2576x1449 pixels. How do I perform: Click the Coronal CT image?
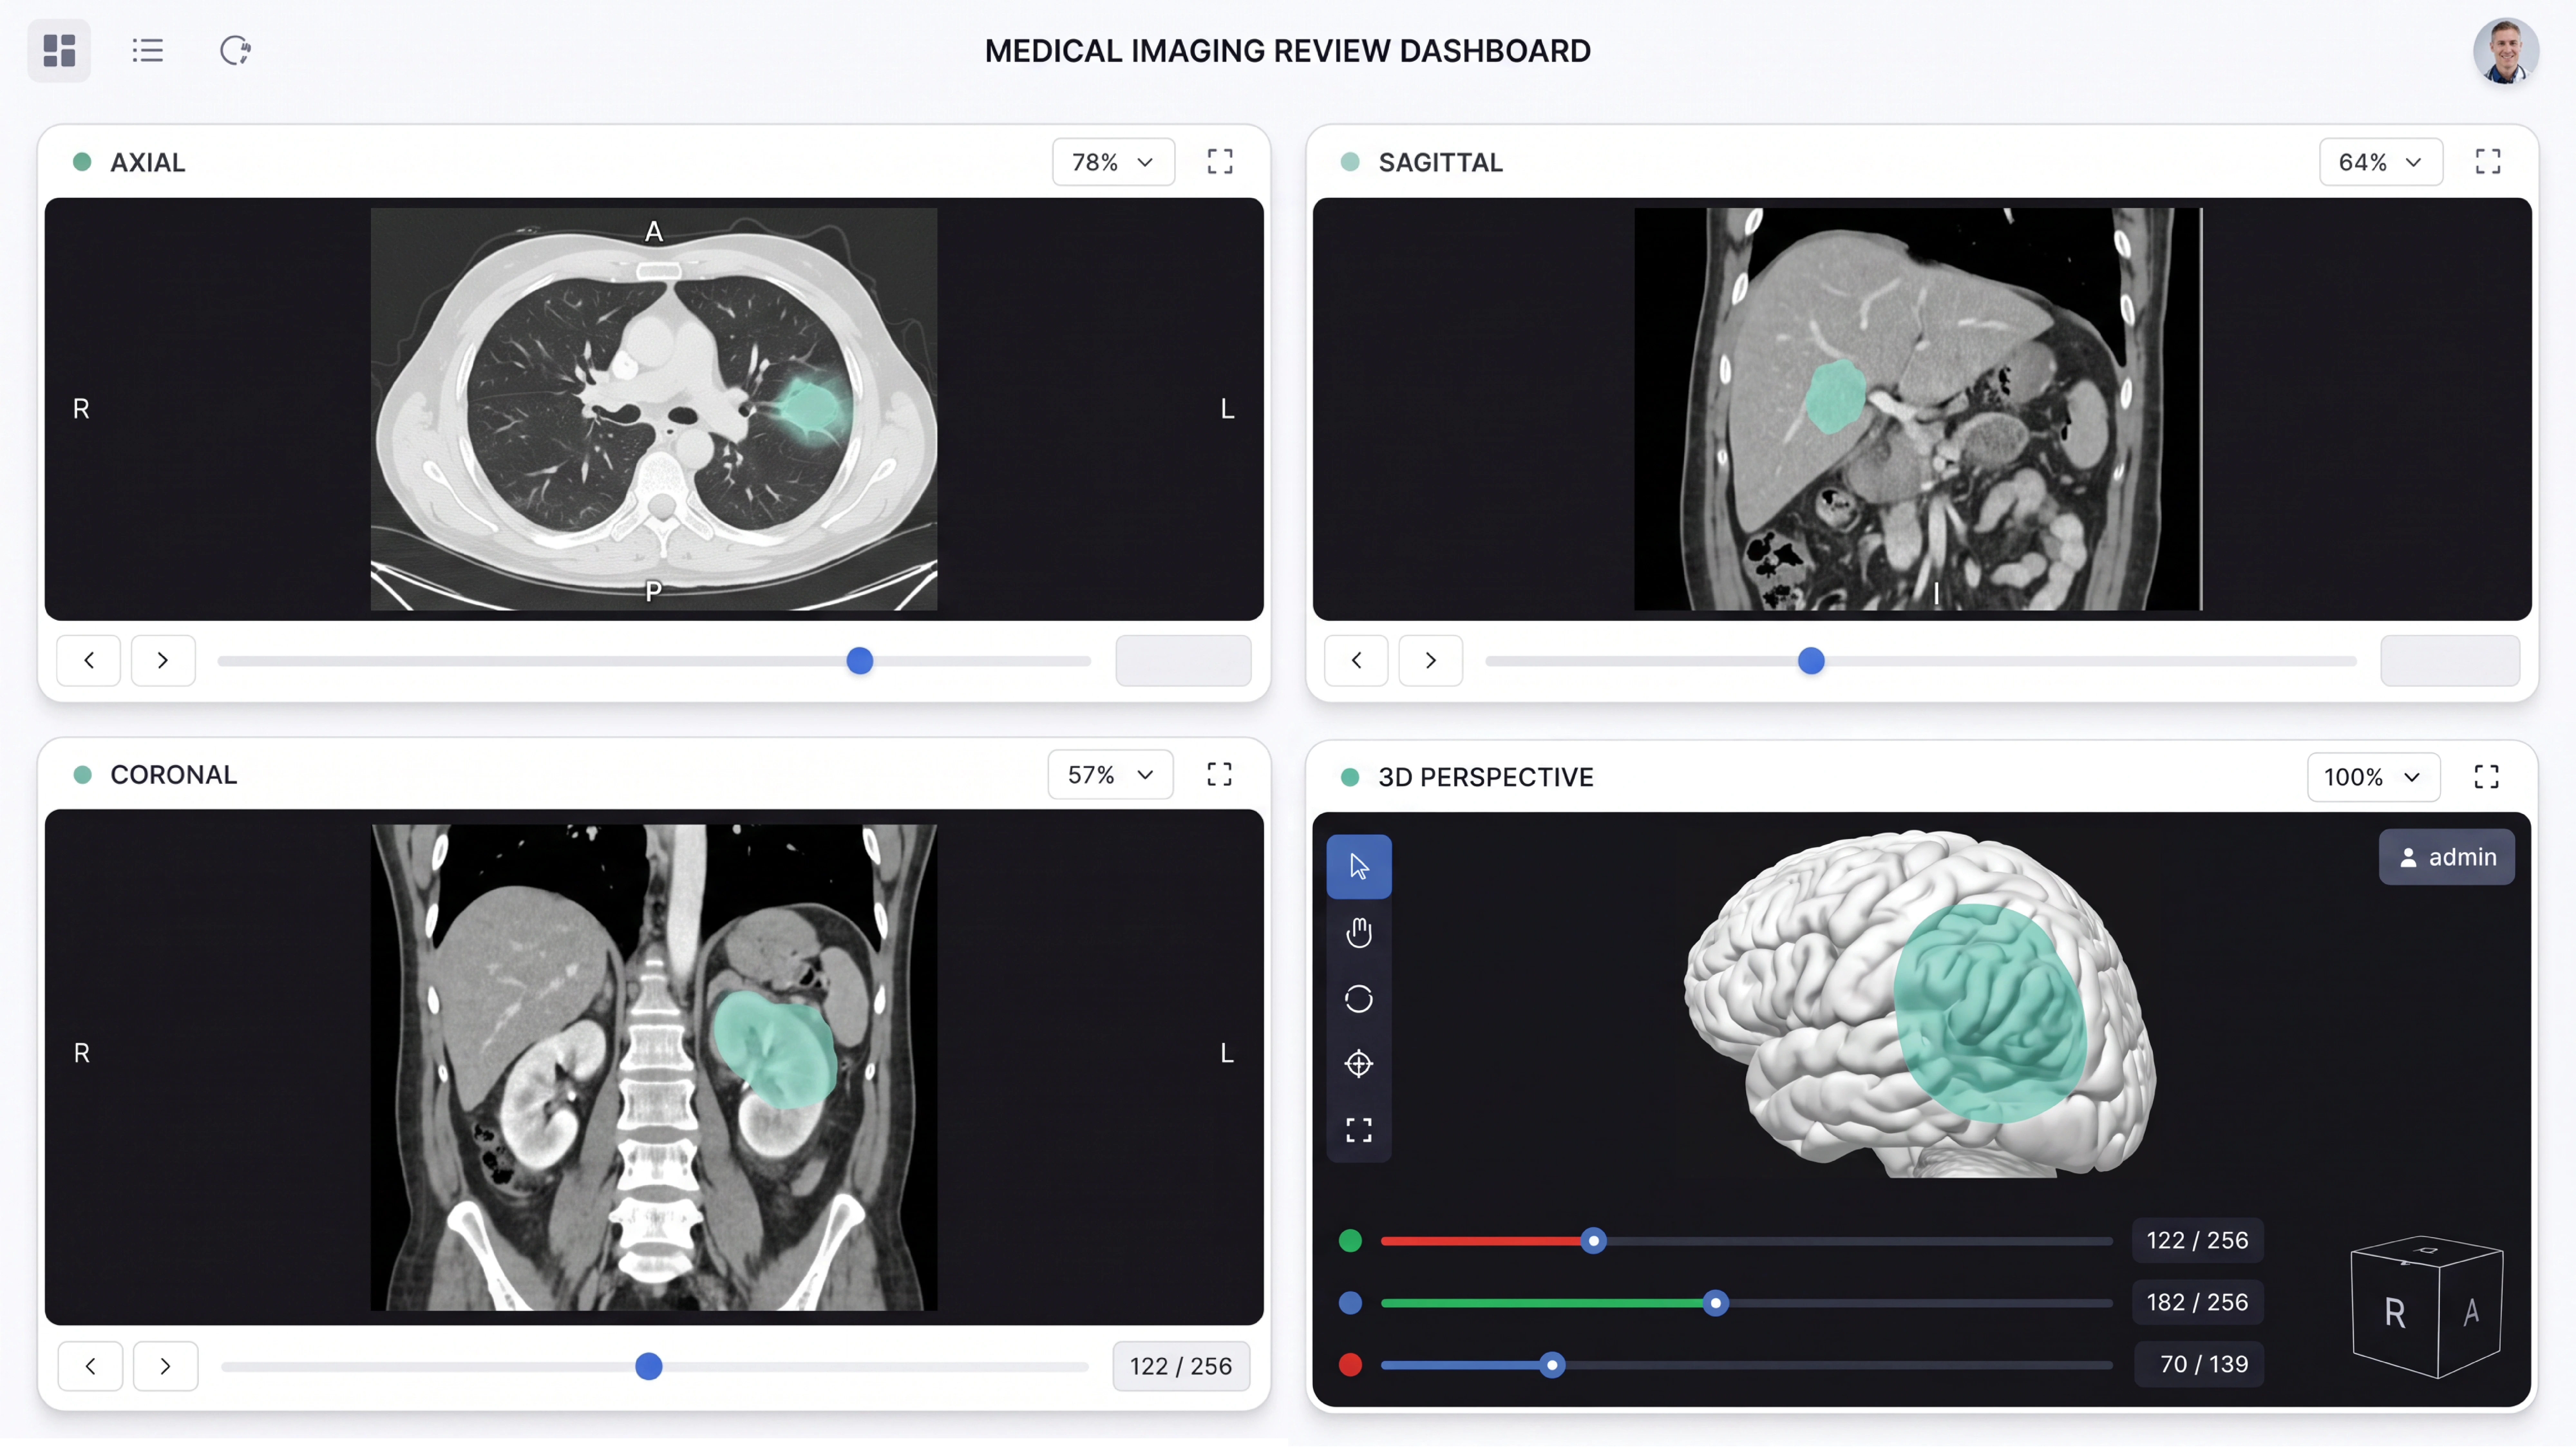[654, 1067]
